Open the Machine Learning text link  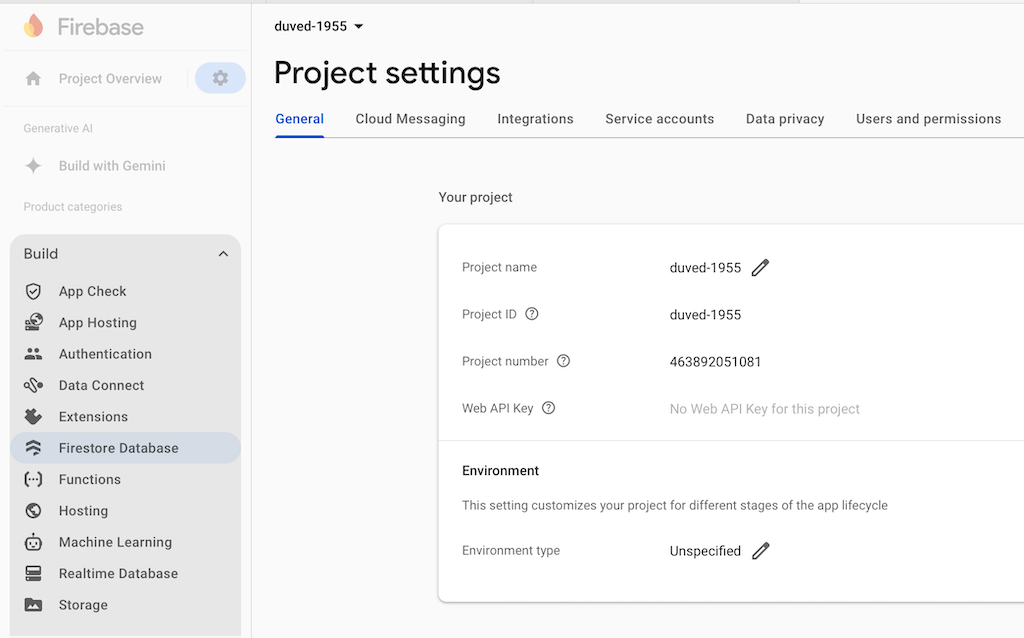115,542
